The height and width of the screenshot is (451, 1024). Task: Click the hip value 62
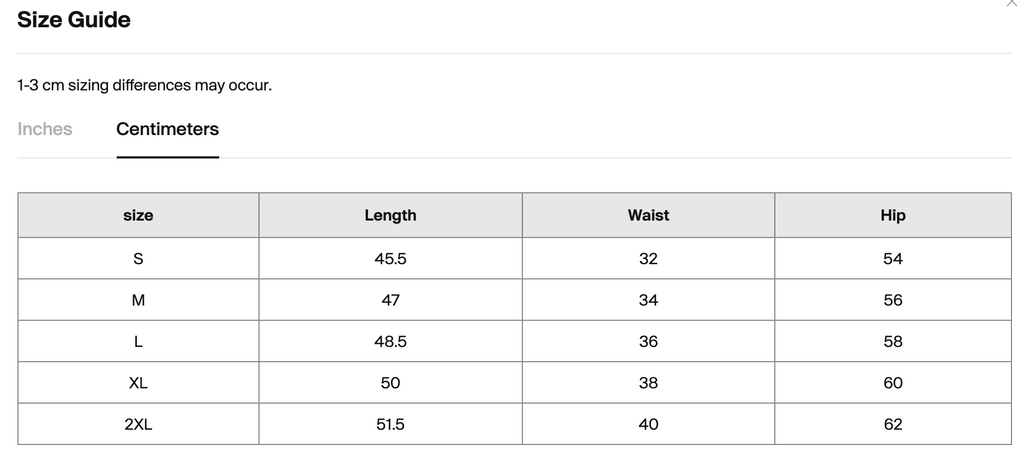point(893,424)
